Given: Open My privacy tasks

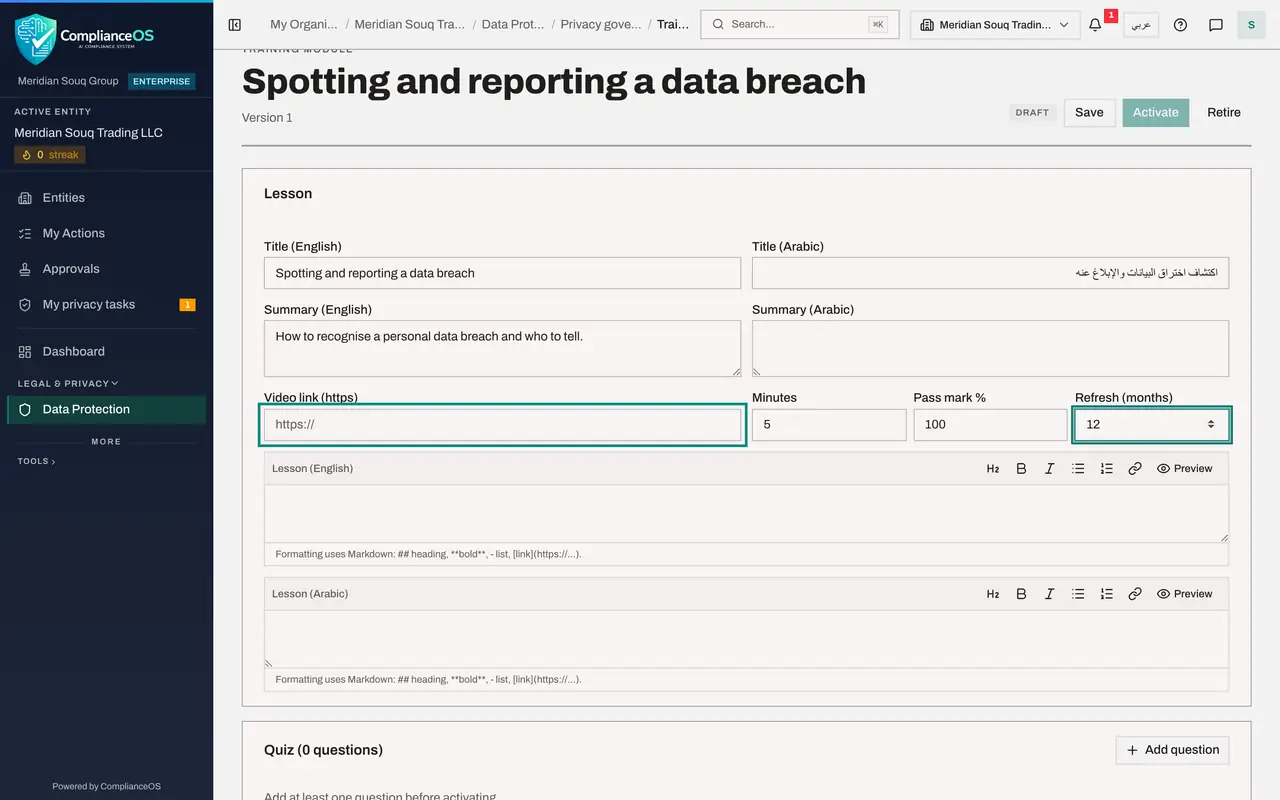Looking at the screenshot, I should pyautogui.click(x=106, y=304).
